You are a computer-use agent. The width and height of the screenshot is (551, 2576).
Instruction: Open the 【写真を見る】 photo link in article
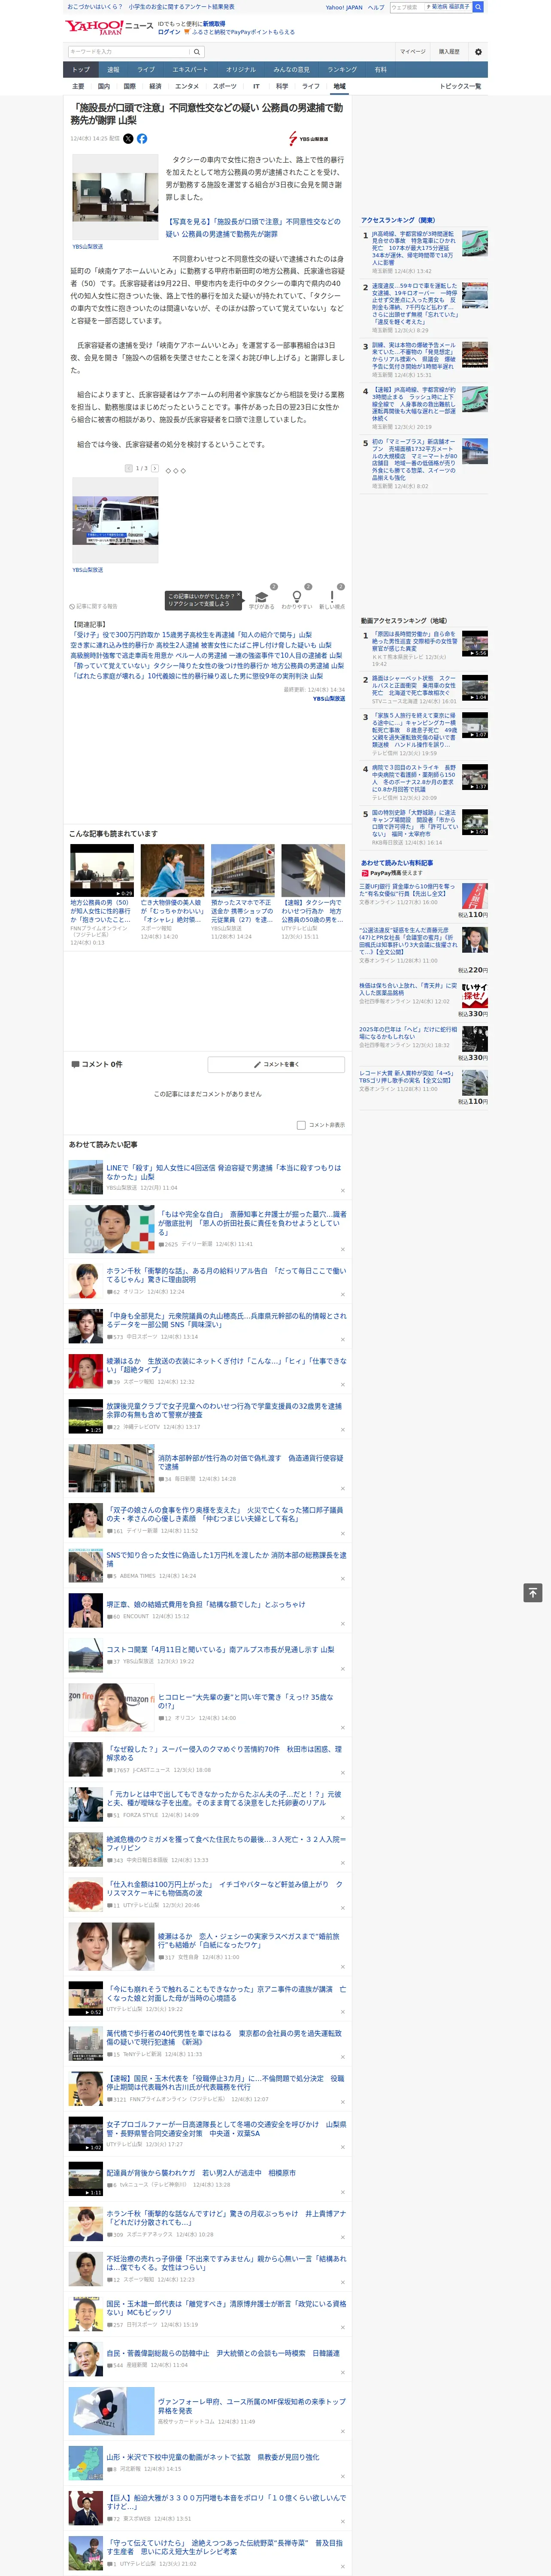coord(253,228)
